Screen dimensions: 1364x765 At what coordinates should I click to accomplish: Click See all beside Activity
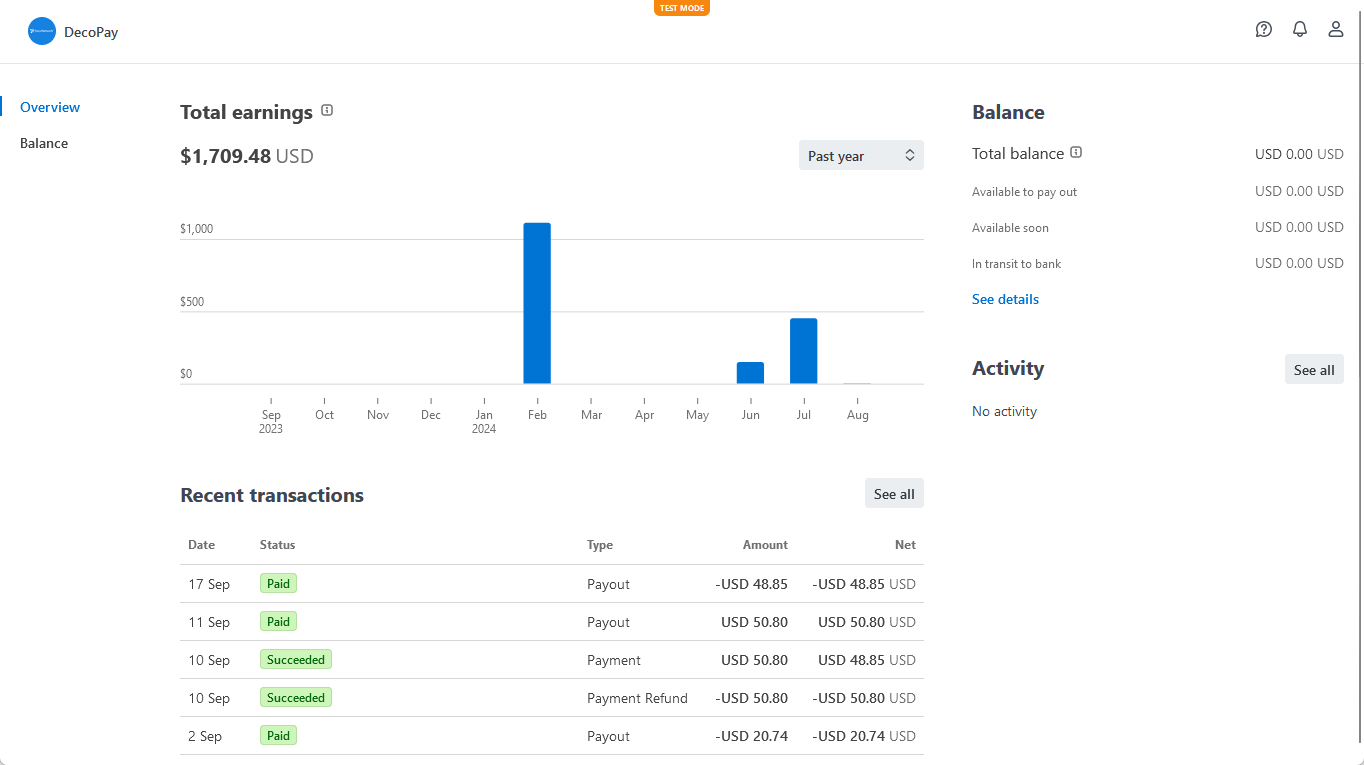point(1313,368)
